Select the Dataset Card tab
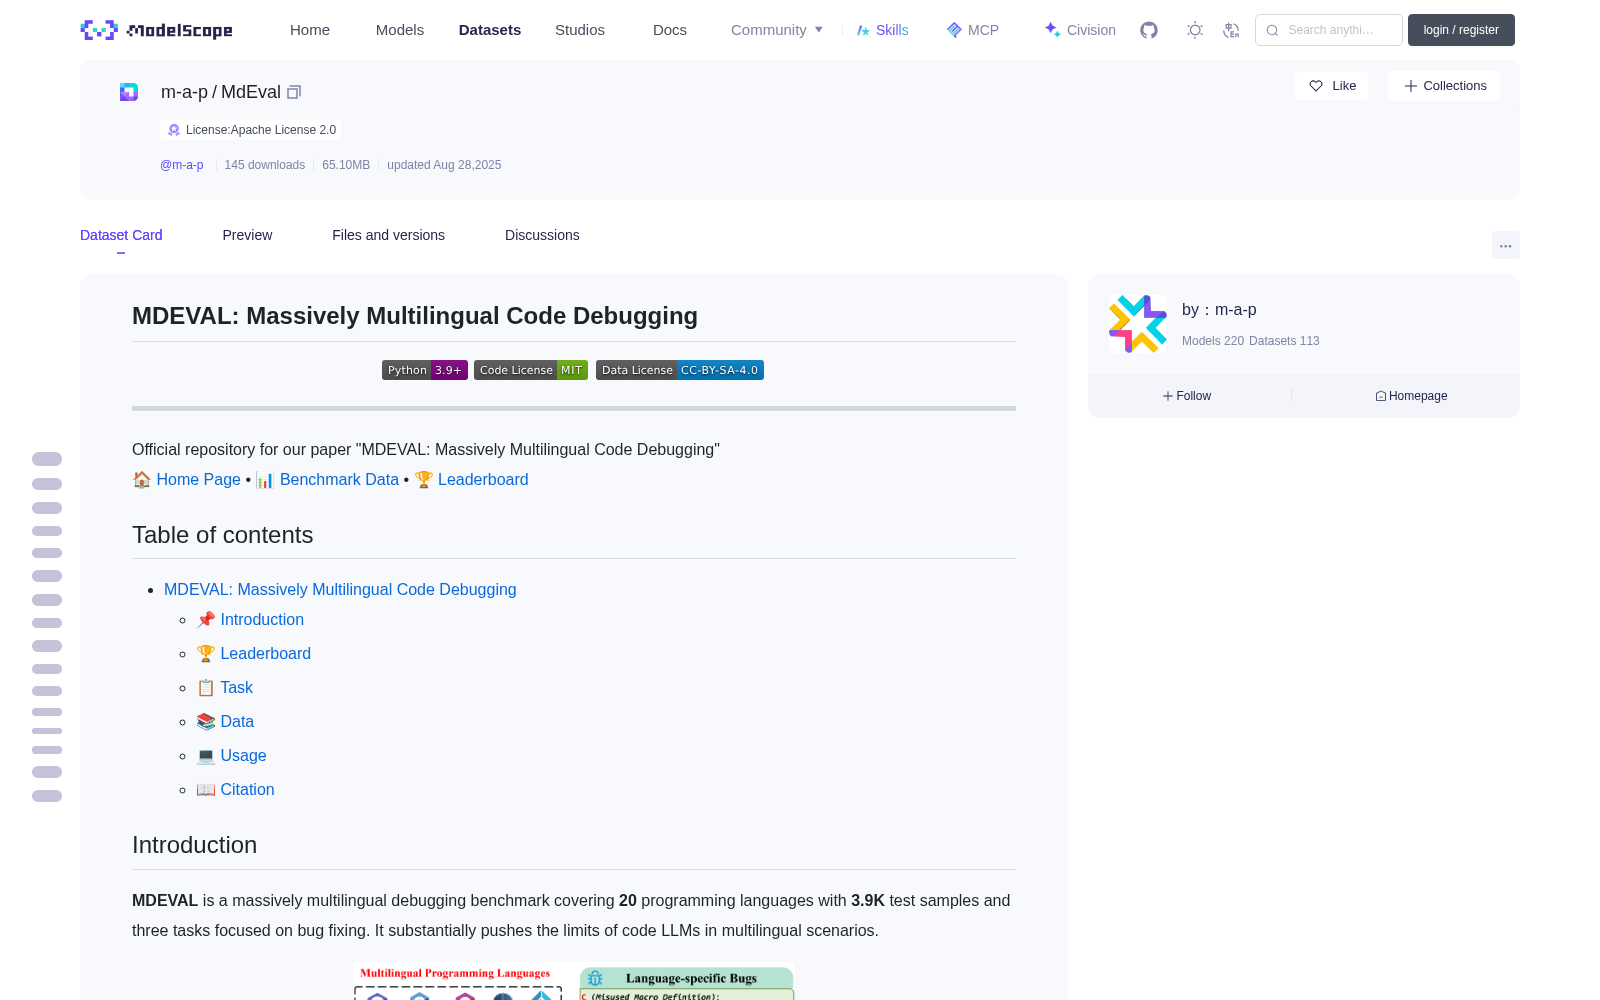This screenshot has height=1000, width=1600. 121,235
